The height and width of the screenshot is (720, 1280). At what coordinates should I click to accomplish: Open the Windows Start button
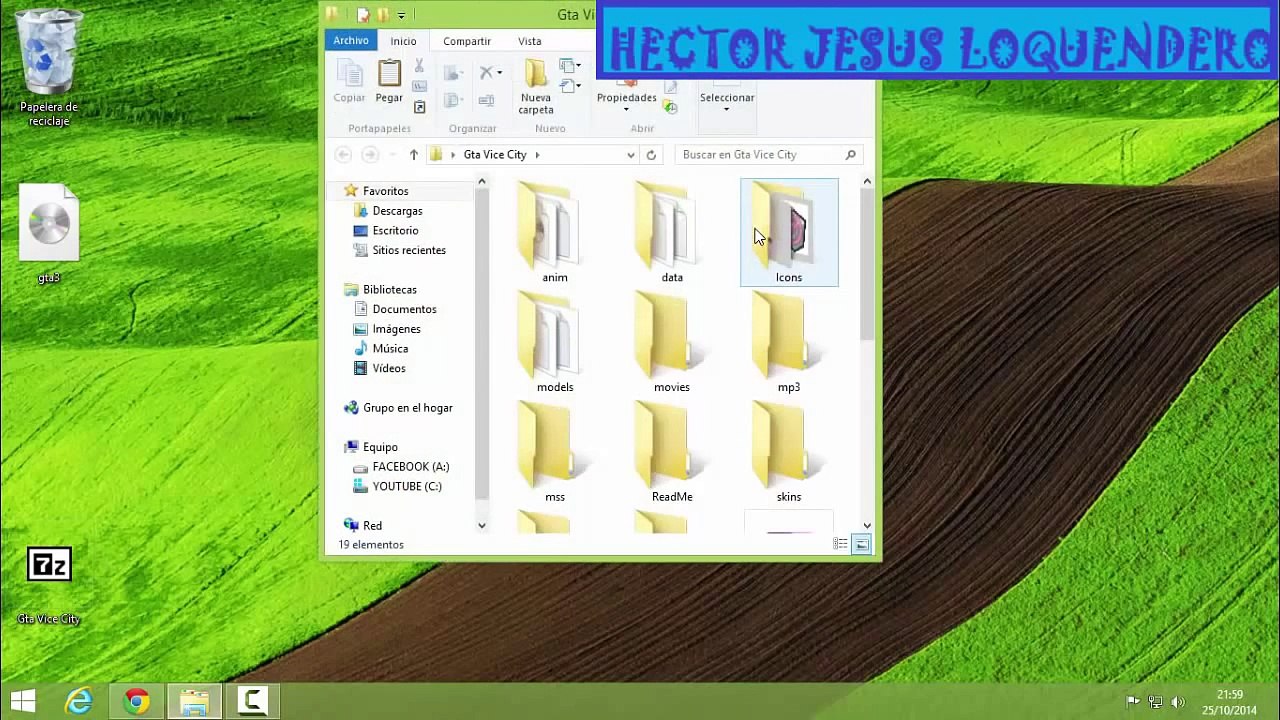tap(23, 701)
